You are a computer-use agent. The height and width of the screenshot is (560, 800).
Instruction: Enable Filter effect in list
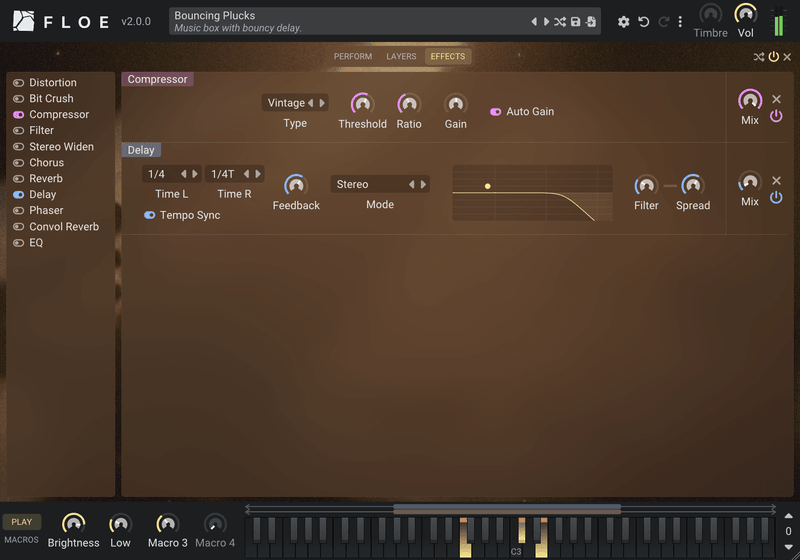pyautogui.click(x=18, y=131)
